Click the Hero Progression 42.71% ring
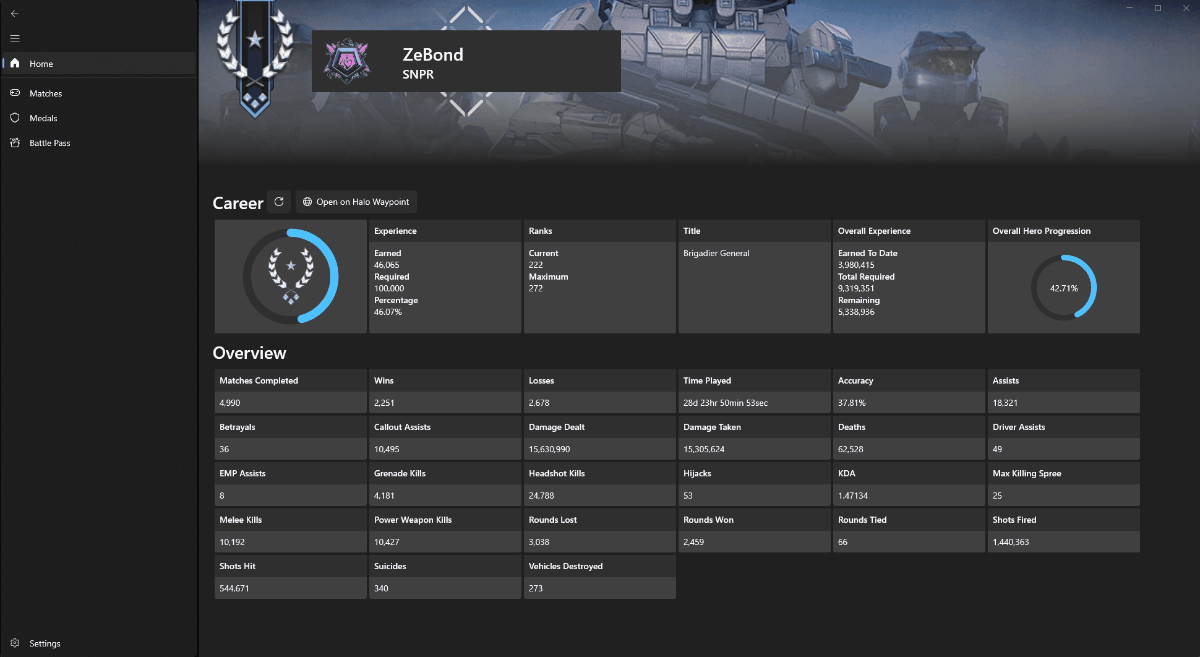This screenshot has height=657, width=1200. (1063, 287)
